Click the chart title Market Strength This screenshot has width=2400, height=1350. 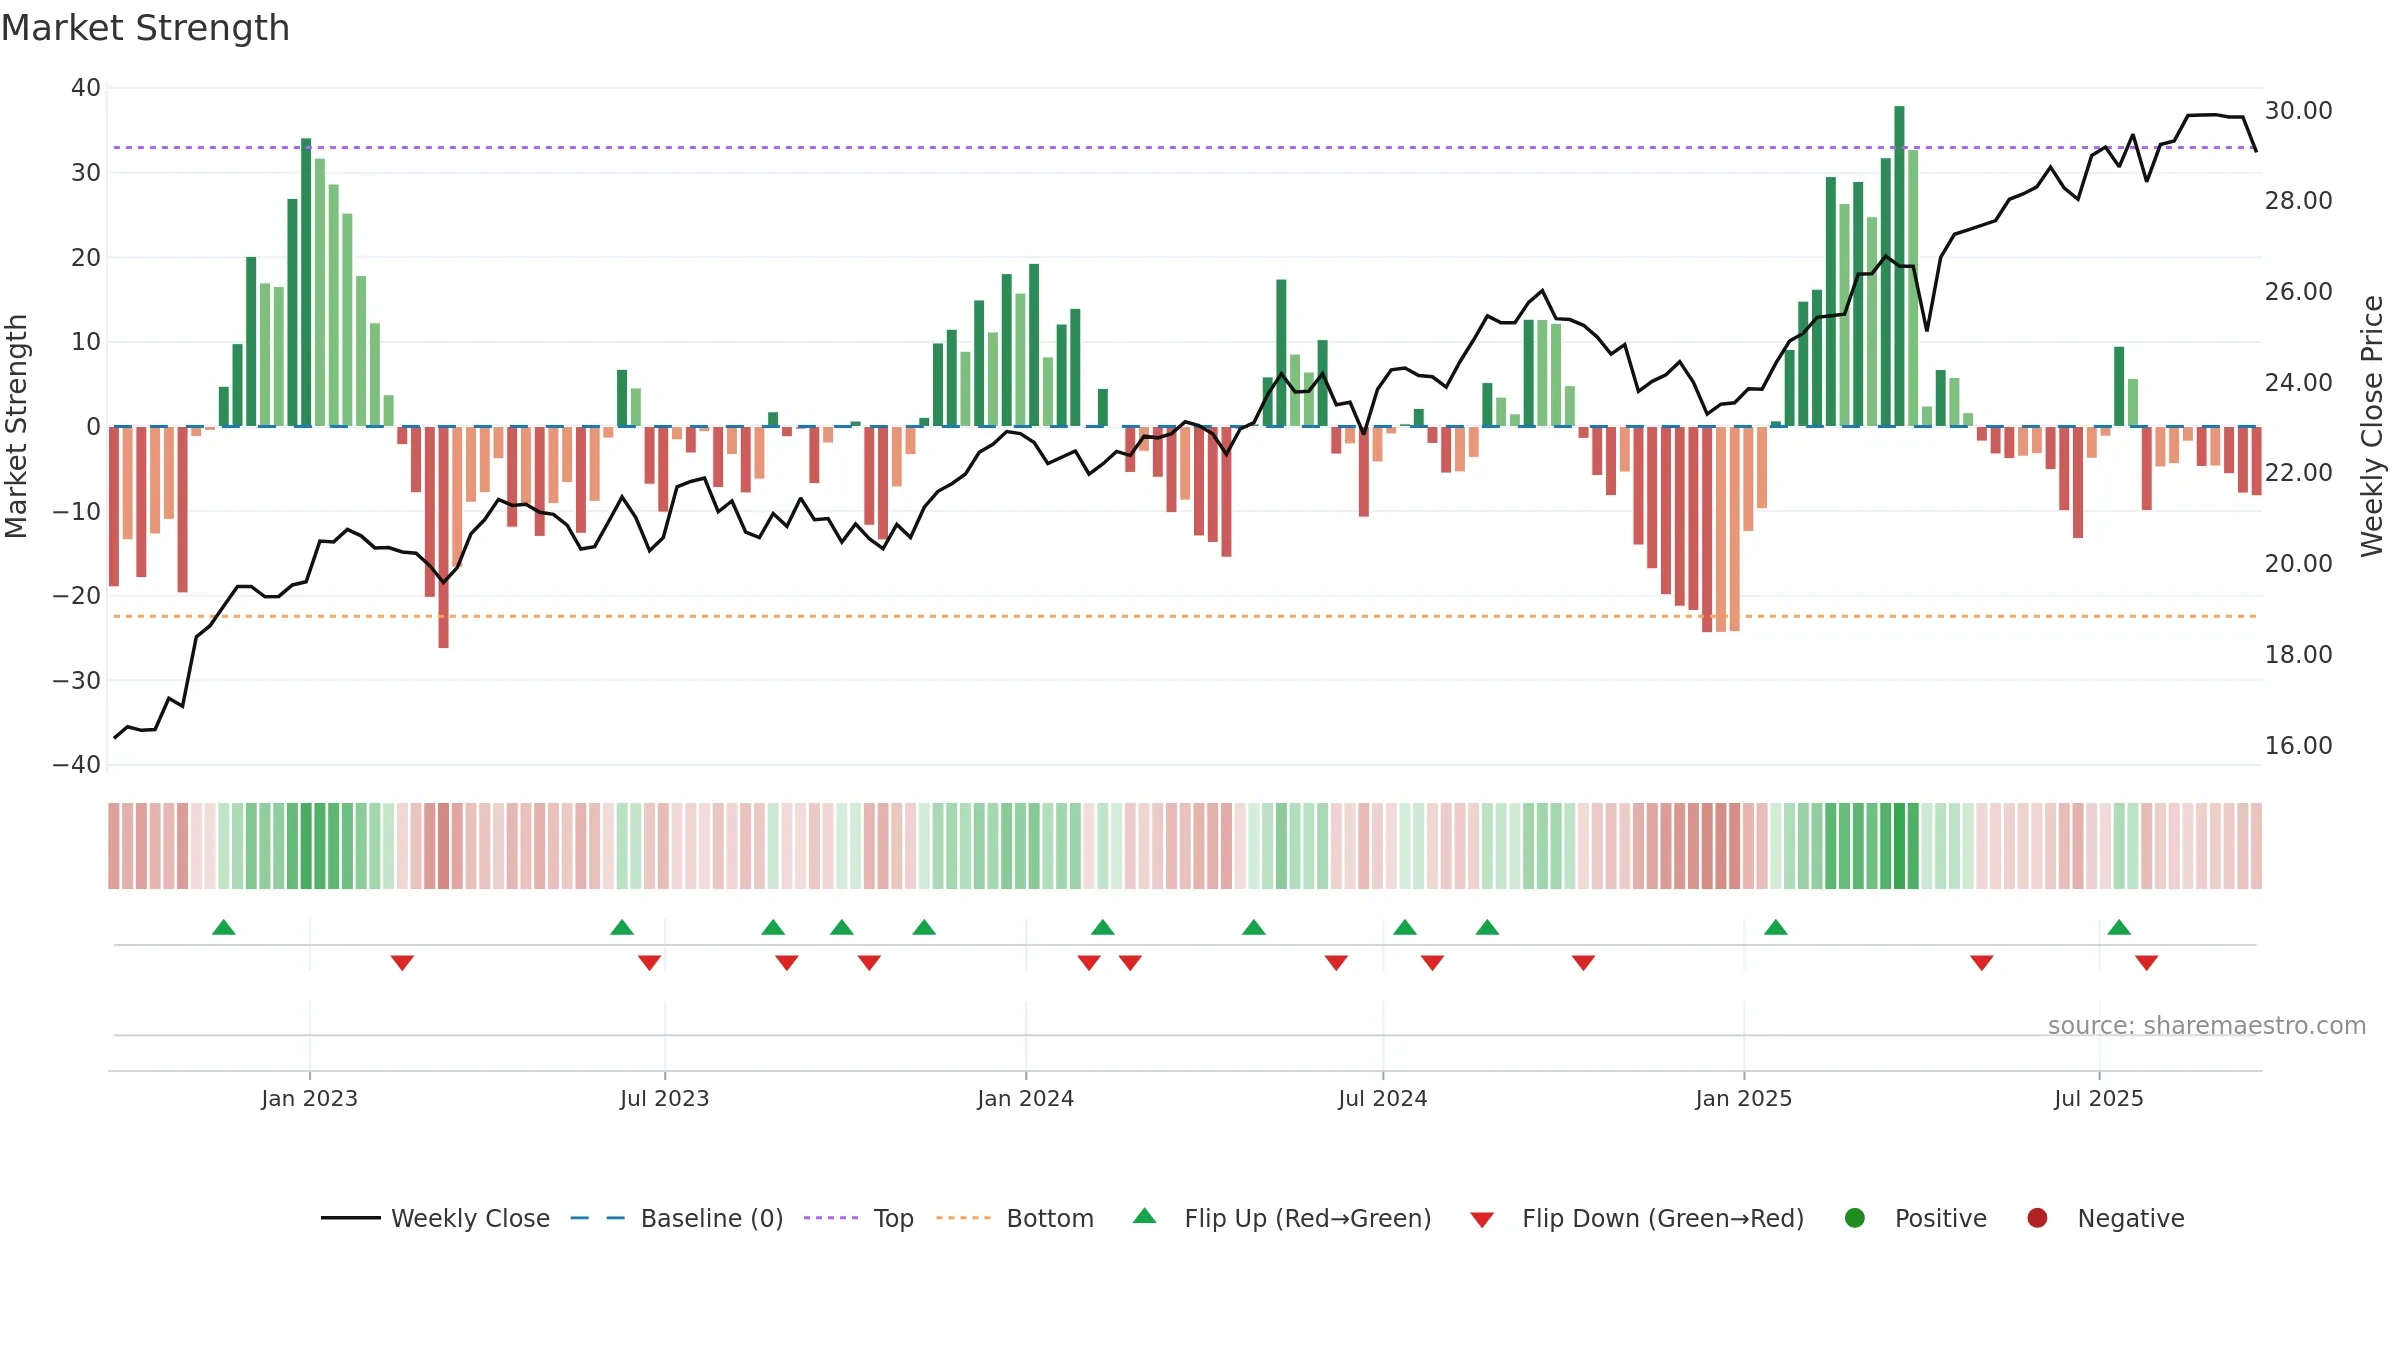click(145, 28)
